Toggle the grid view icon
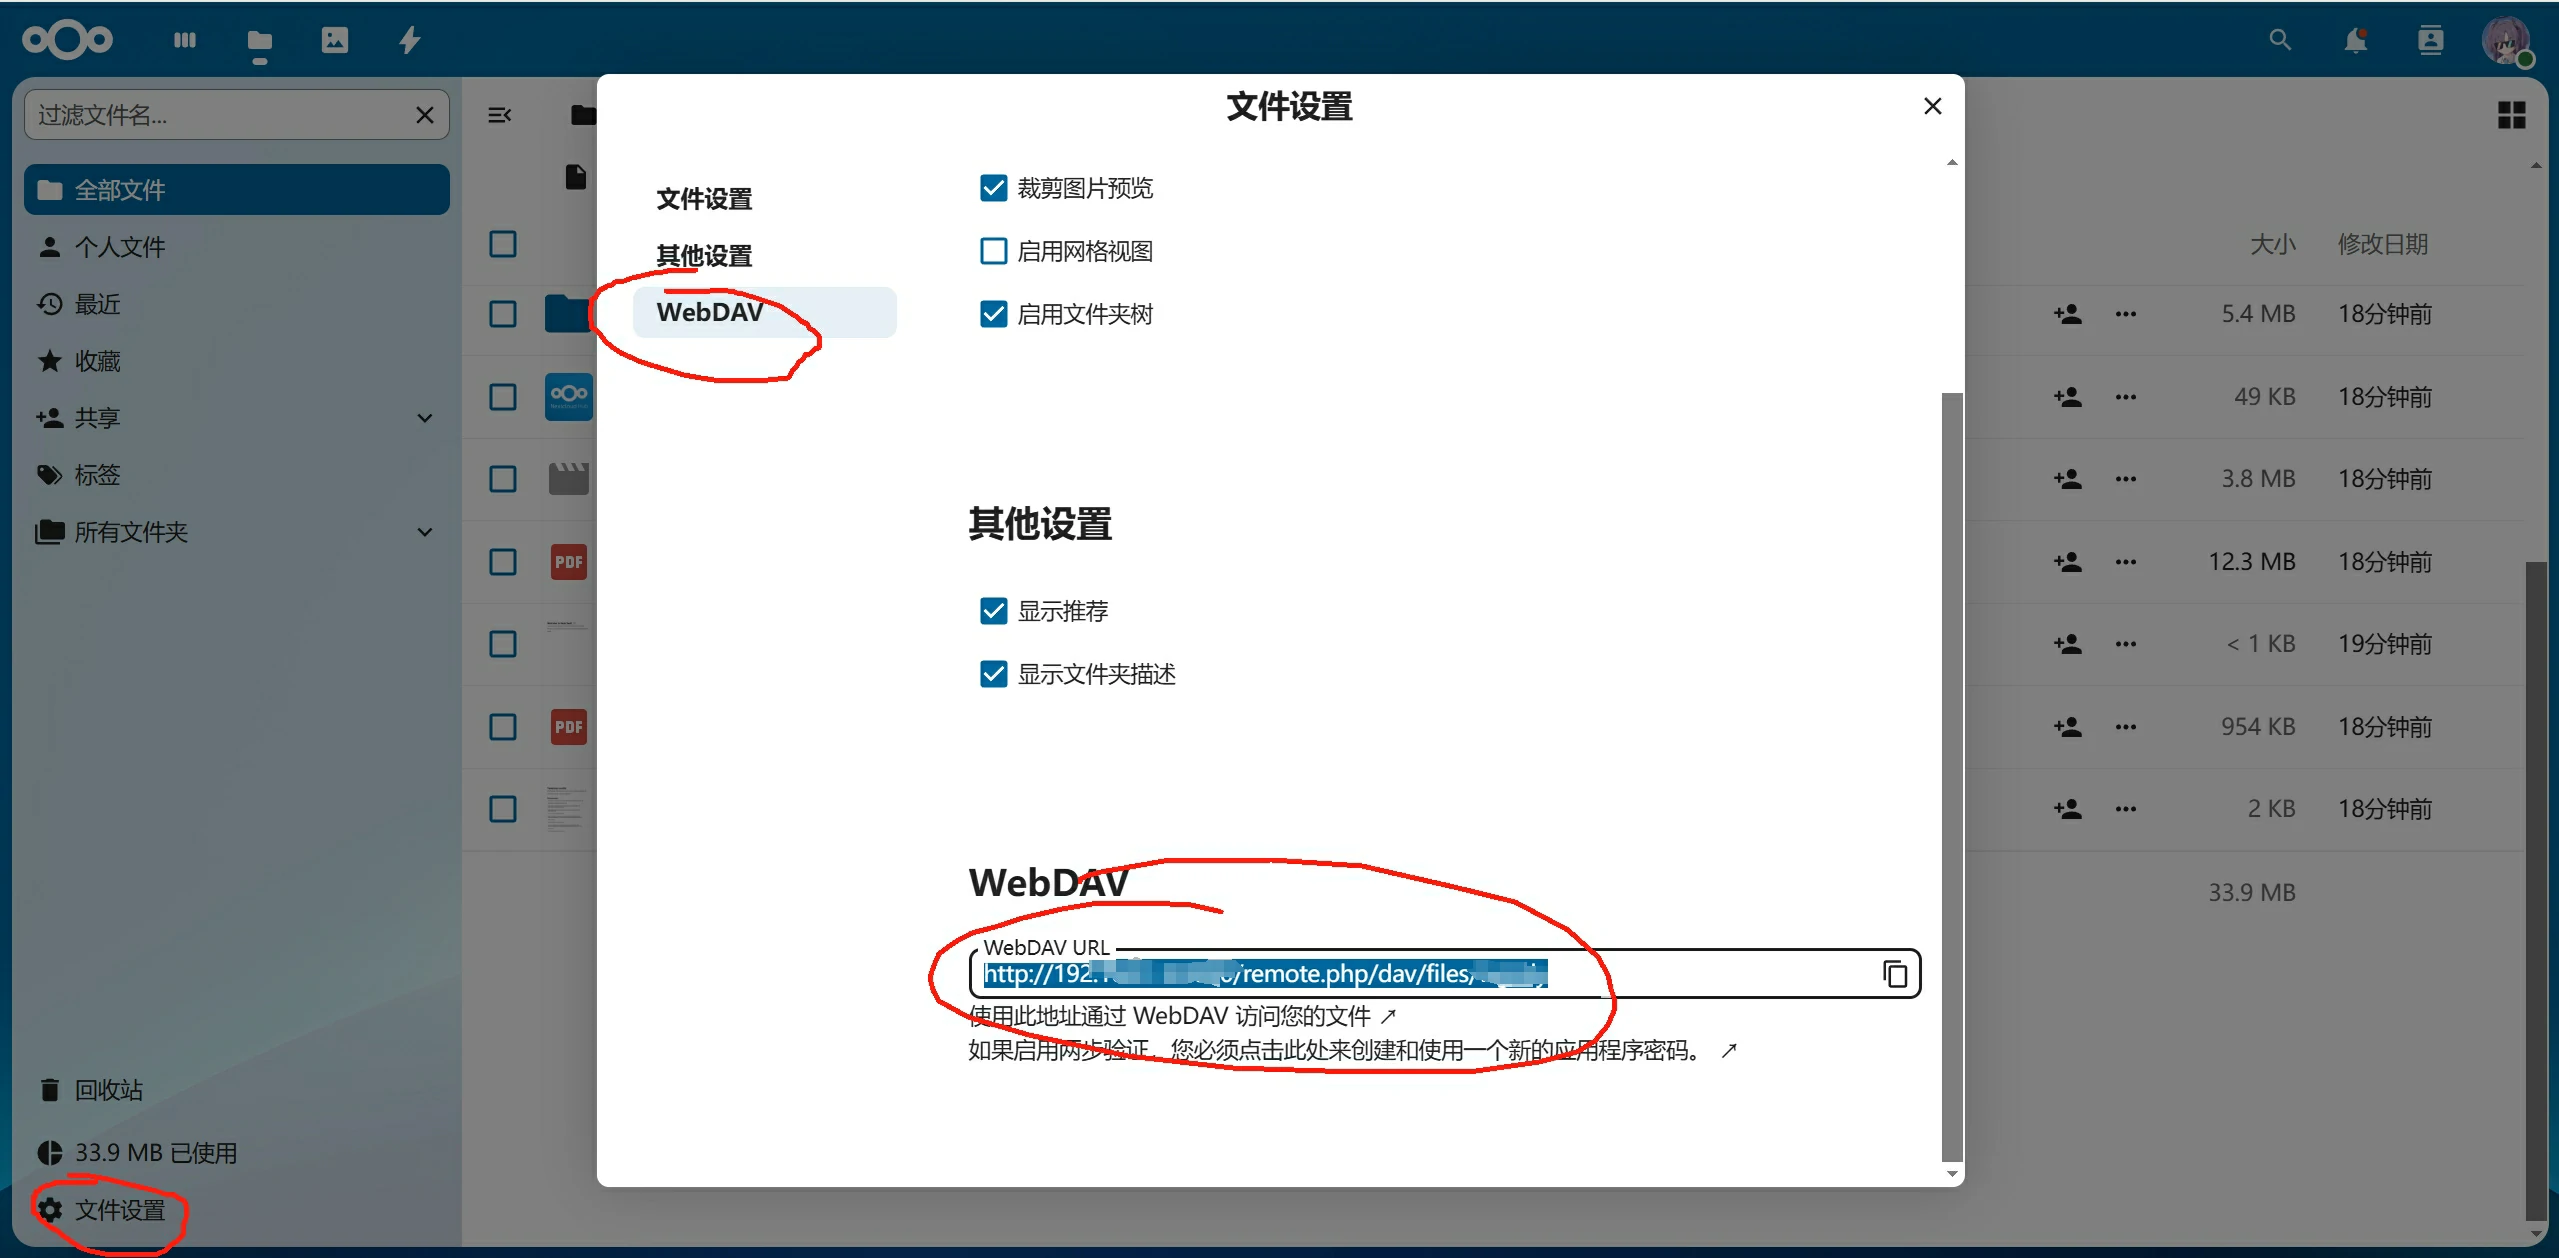This screenshot has height=1258, width=2559. pos(2511,115)
